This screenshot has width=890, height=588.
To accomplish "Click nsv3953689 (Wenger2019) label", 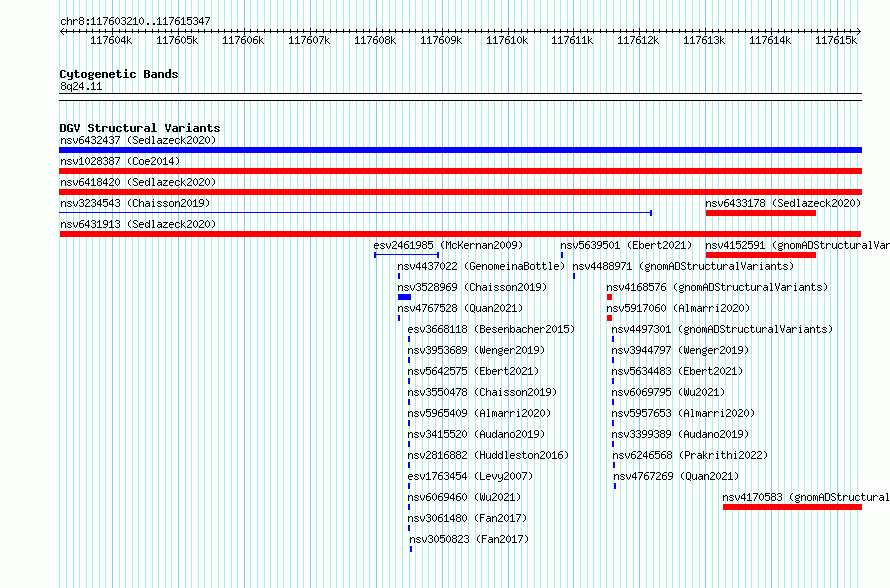I will (x=476, y=350).
